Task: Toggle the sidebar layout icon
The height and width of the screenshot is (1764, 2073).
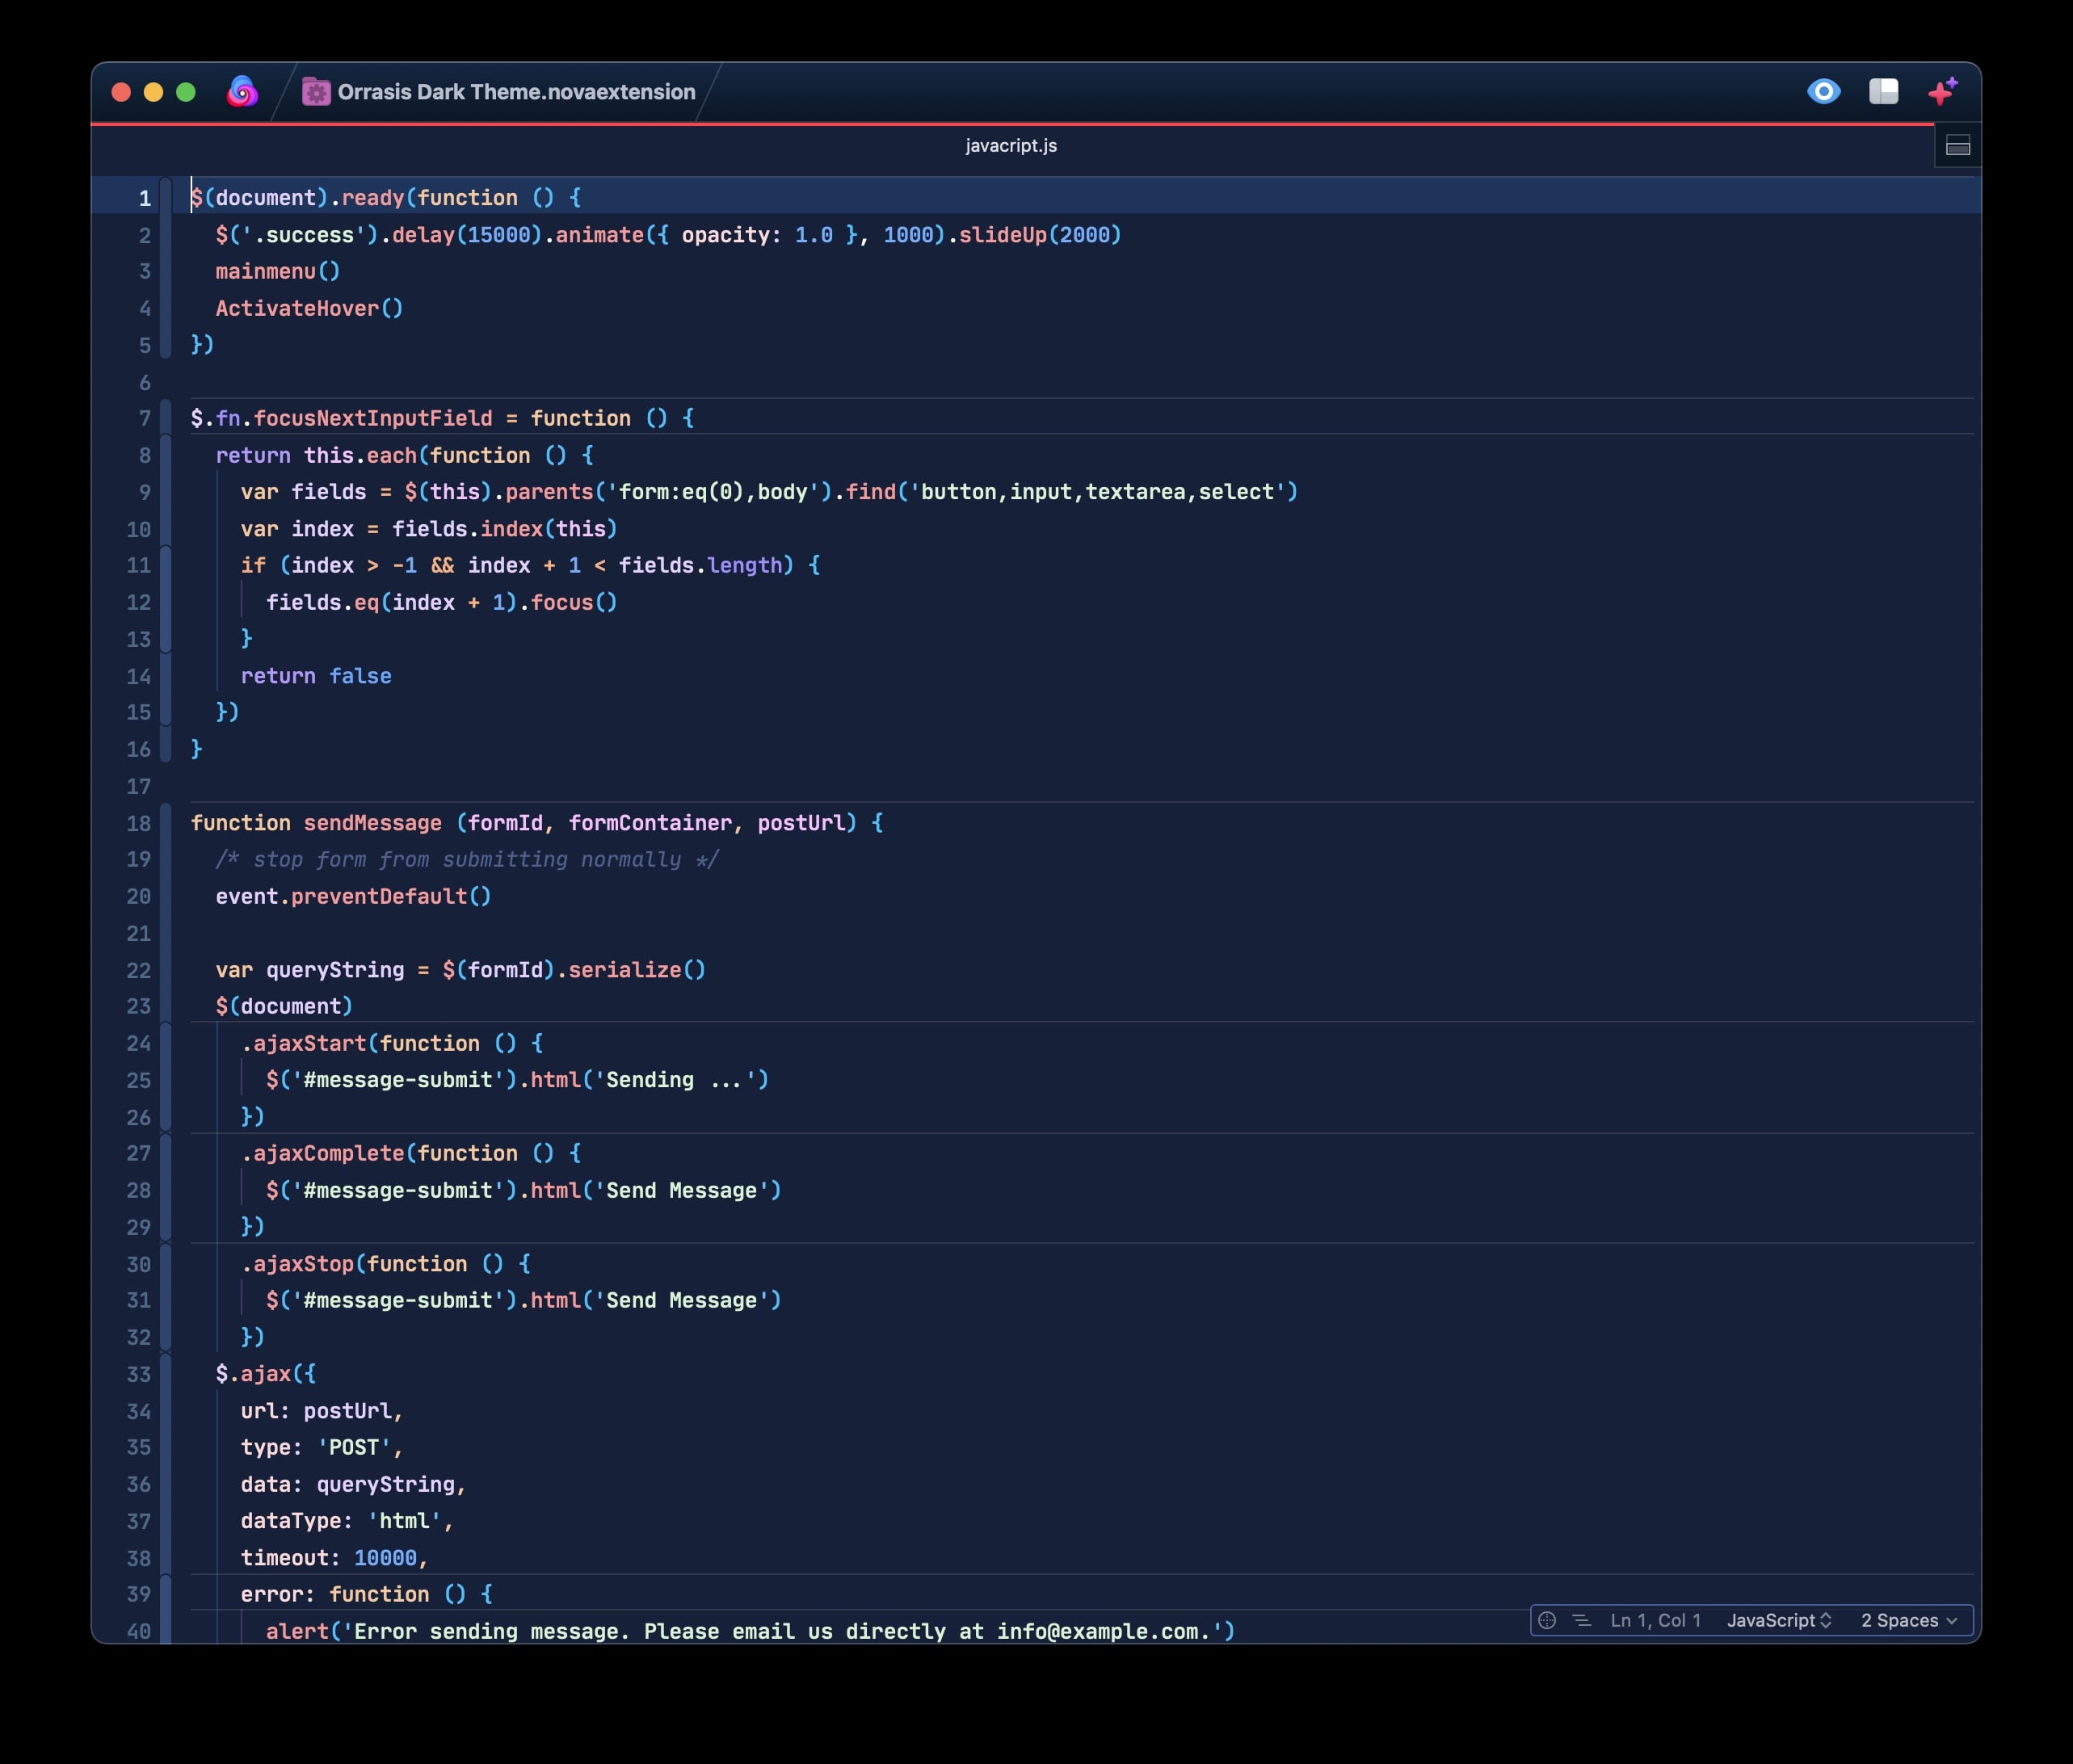Action: click(1883, 92)
